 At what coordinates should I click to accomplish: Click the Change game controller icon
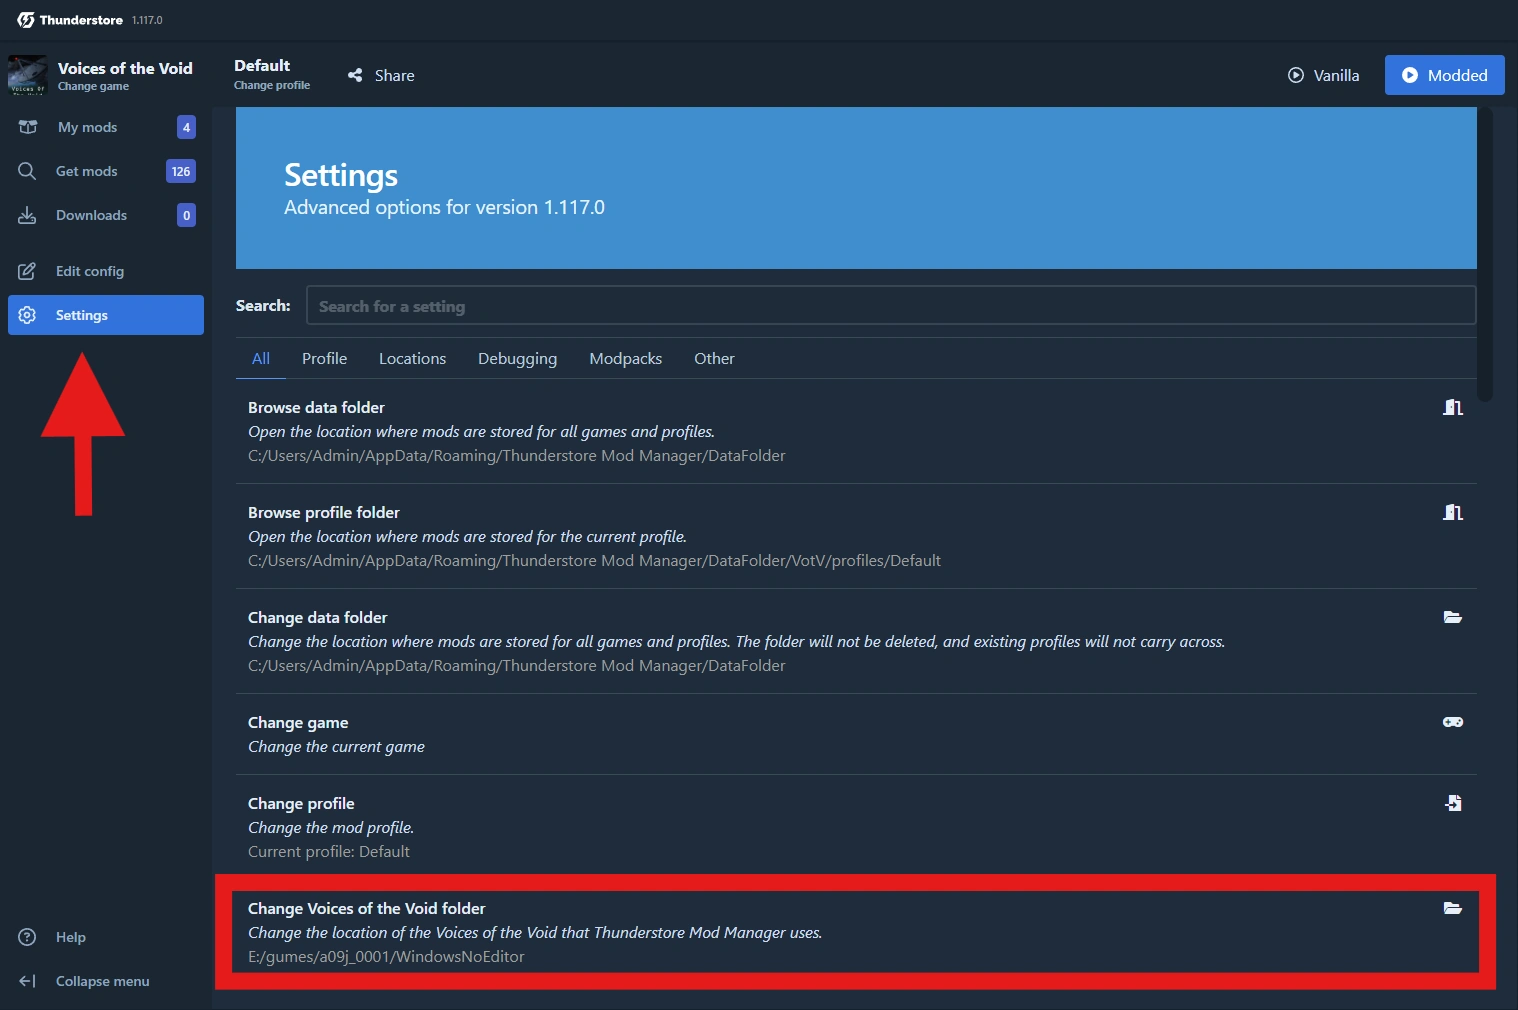(x=1453, y=722)
